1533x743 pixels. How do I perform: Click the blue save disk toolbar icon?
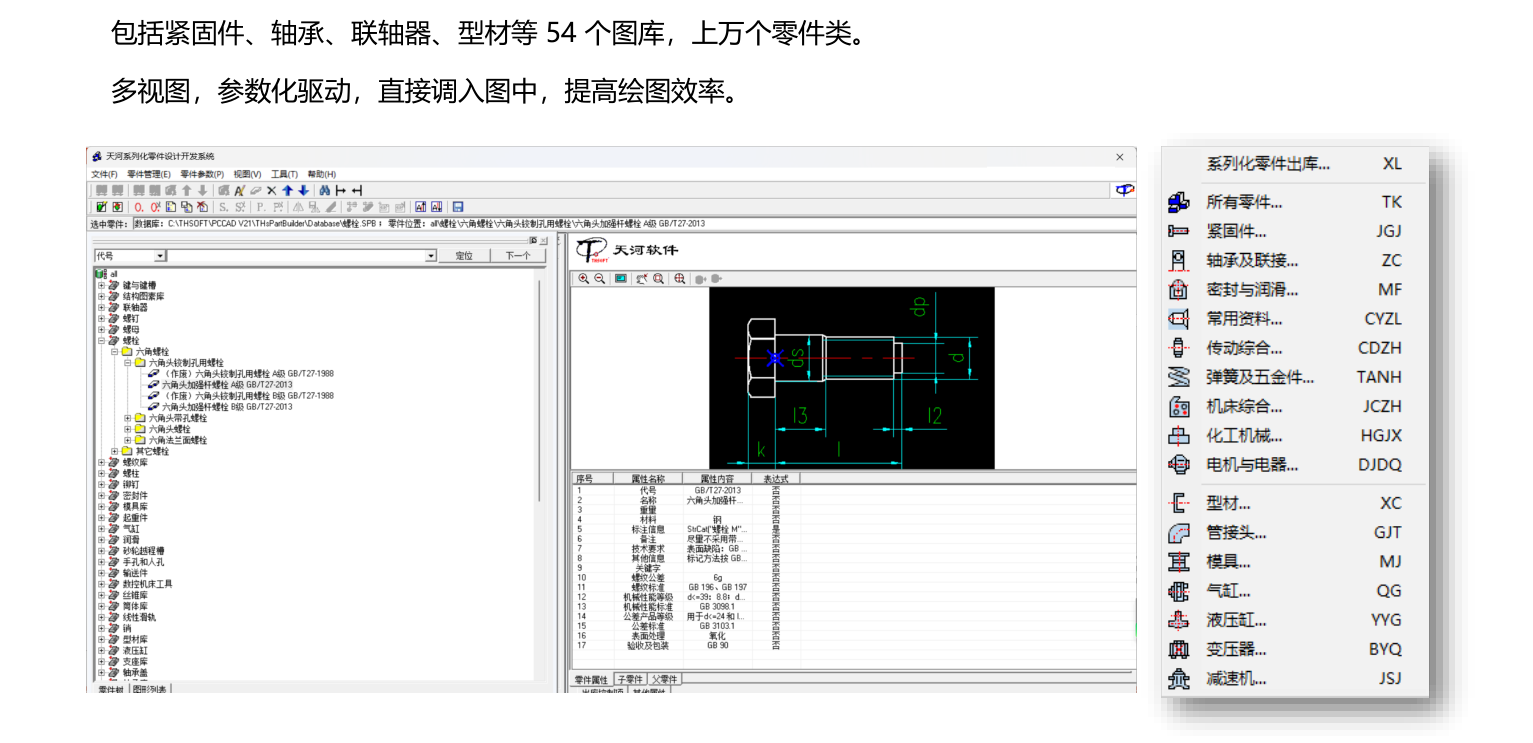point(458,207)
